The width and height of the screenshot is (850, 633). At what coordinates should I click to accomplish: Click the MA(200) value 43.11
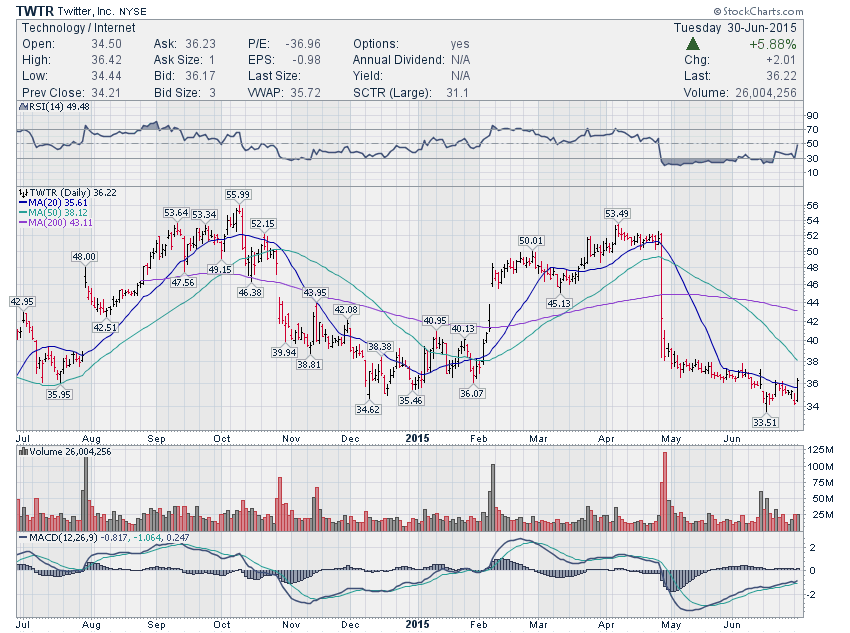pos(81,222)
